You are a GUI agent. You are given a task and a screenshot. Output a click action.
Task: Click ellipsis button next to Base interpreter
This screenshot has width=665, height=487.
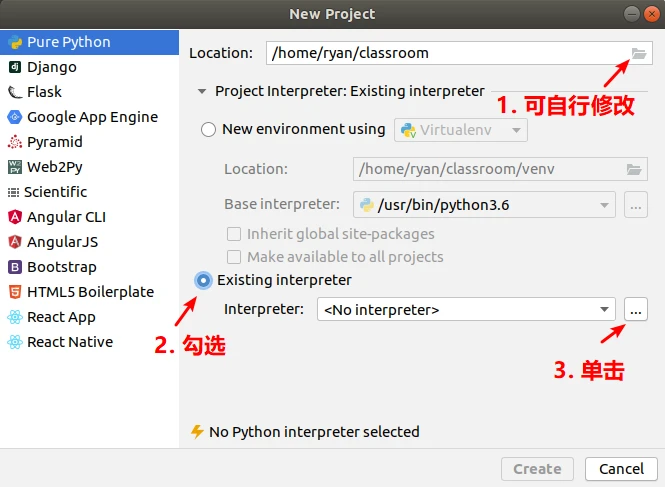click(x=636, y=205)
